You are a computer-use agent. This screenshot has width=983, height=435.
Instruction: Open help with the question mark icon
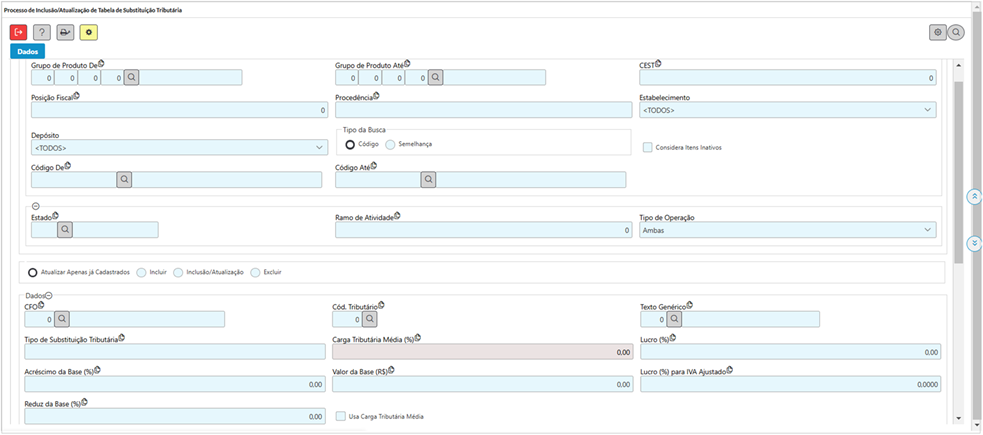coord(41,32)
